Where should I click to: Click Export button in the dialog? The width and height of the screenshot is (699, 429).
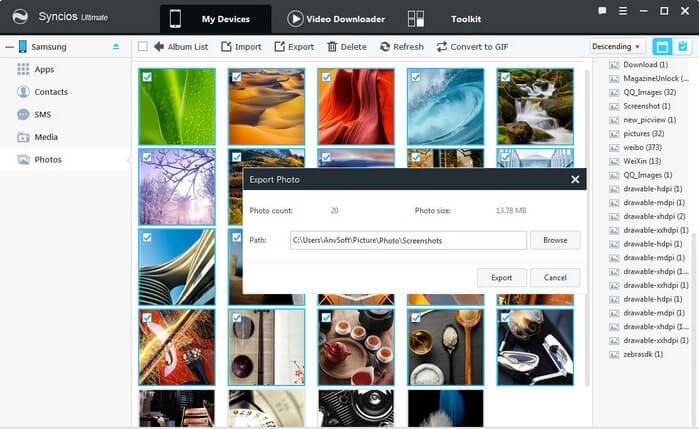(x=502, y=277)
